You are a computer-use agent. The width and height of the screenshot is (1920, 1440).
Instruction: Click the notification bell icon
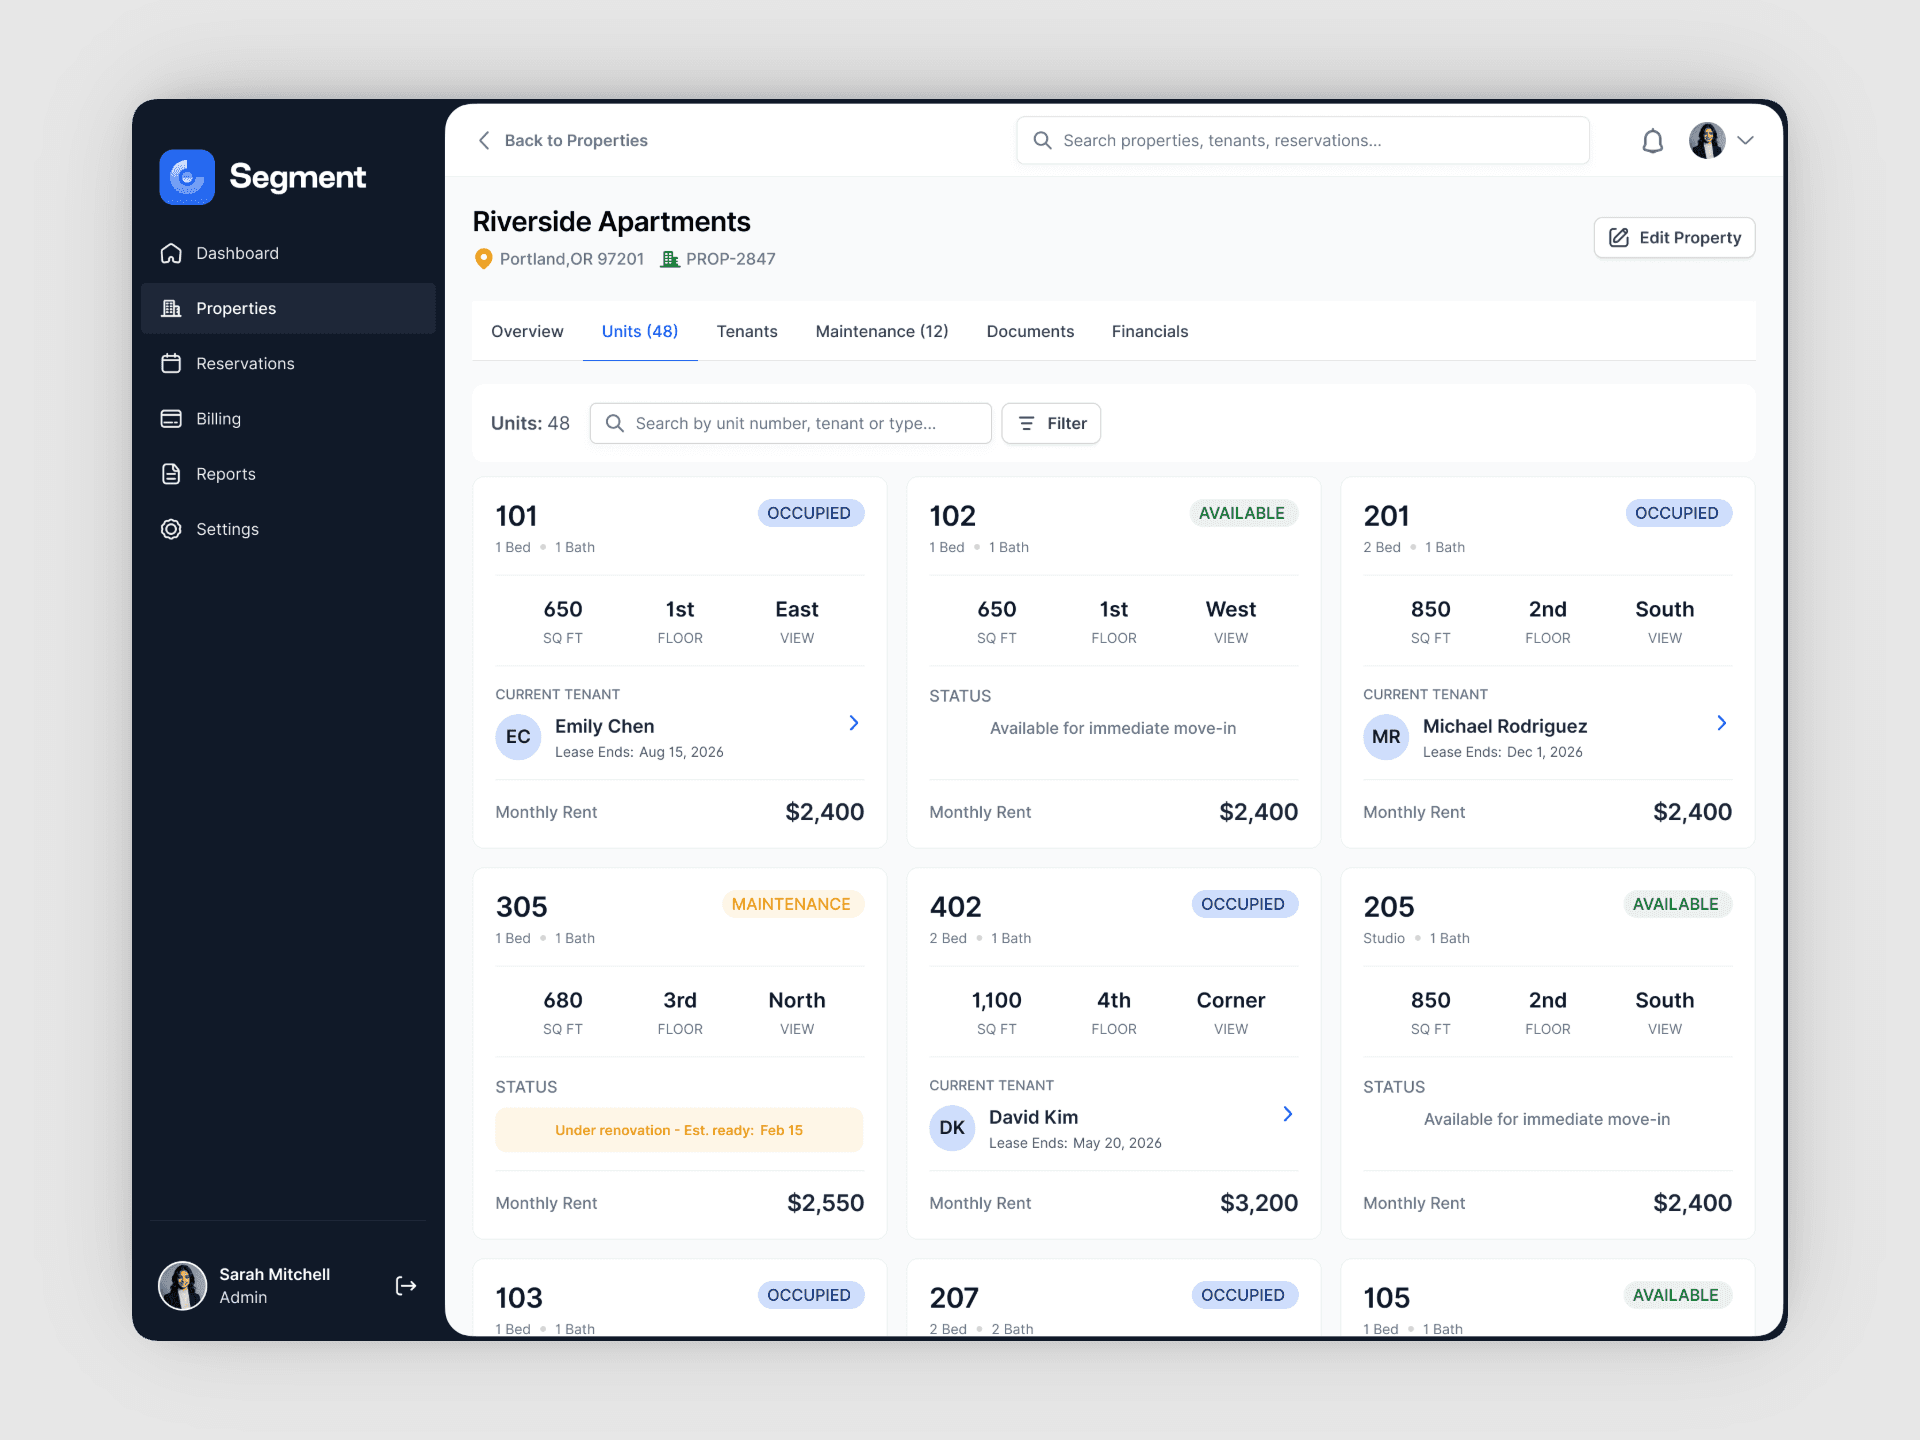pyautogui.click(x=1652, y=141)
